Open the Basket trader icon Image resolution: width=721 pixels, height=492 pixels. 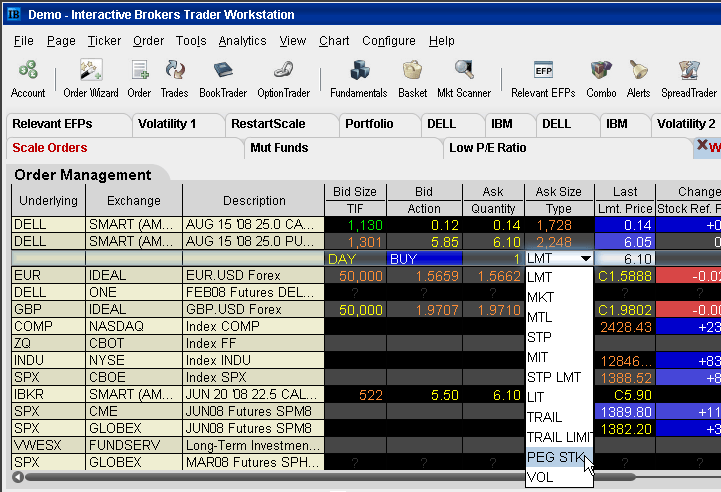pyautogui.click(x=412, y=79)
